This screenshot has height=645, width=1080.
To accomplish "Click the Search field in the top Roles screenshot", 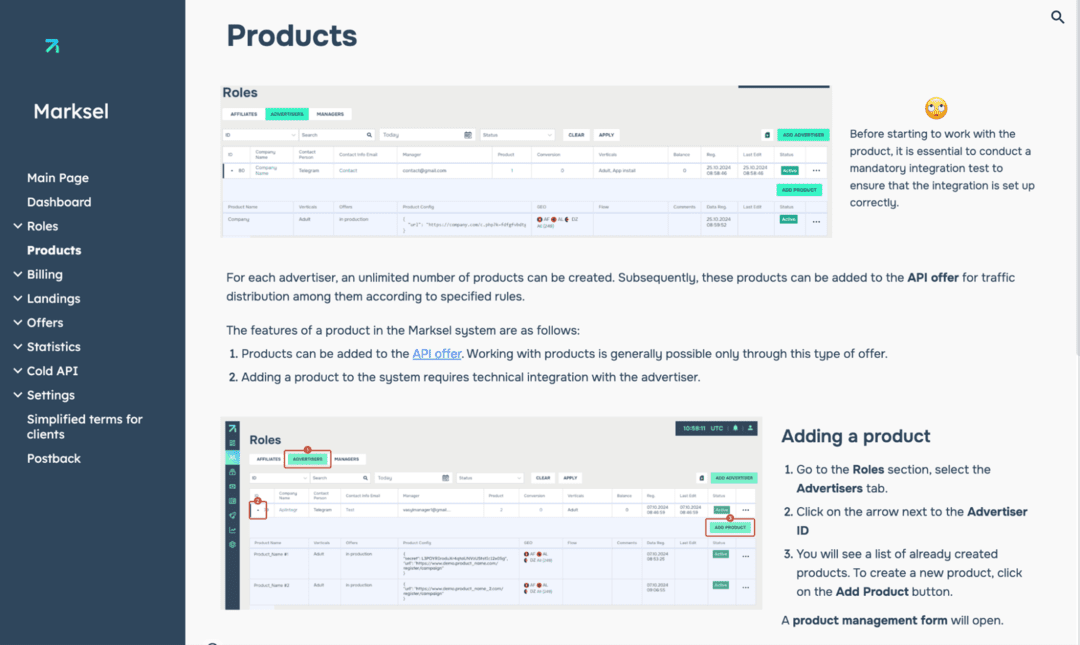I will coord(337,135).
